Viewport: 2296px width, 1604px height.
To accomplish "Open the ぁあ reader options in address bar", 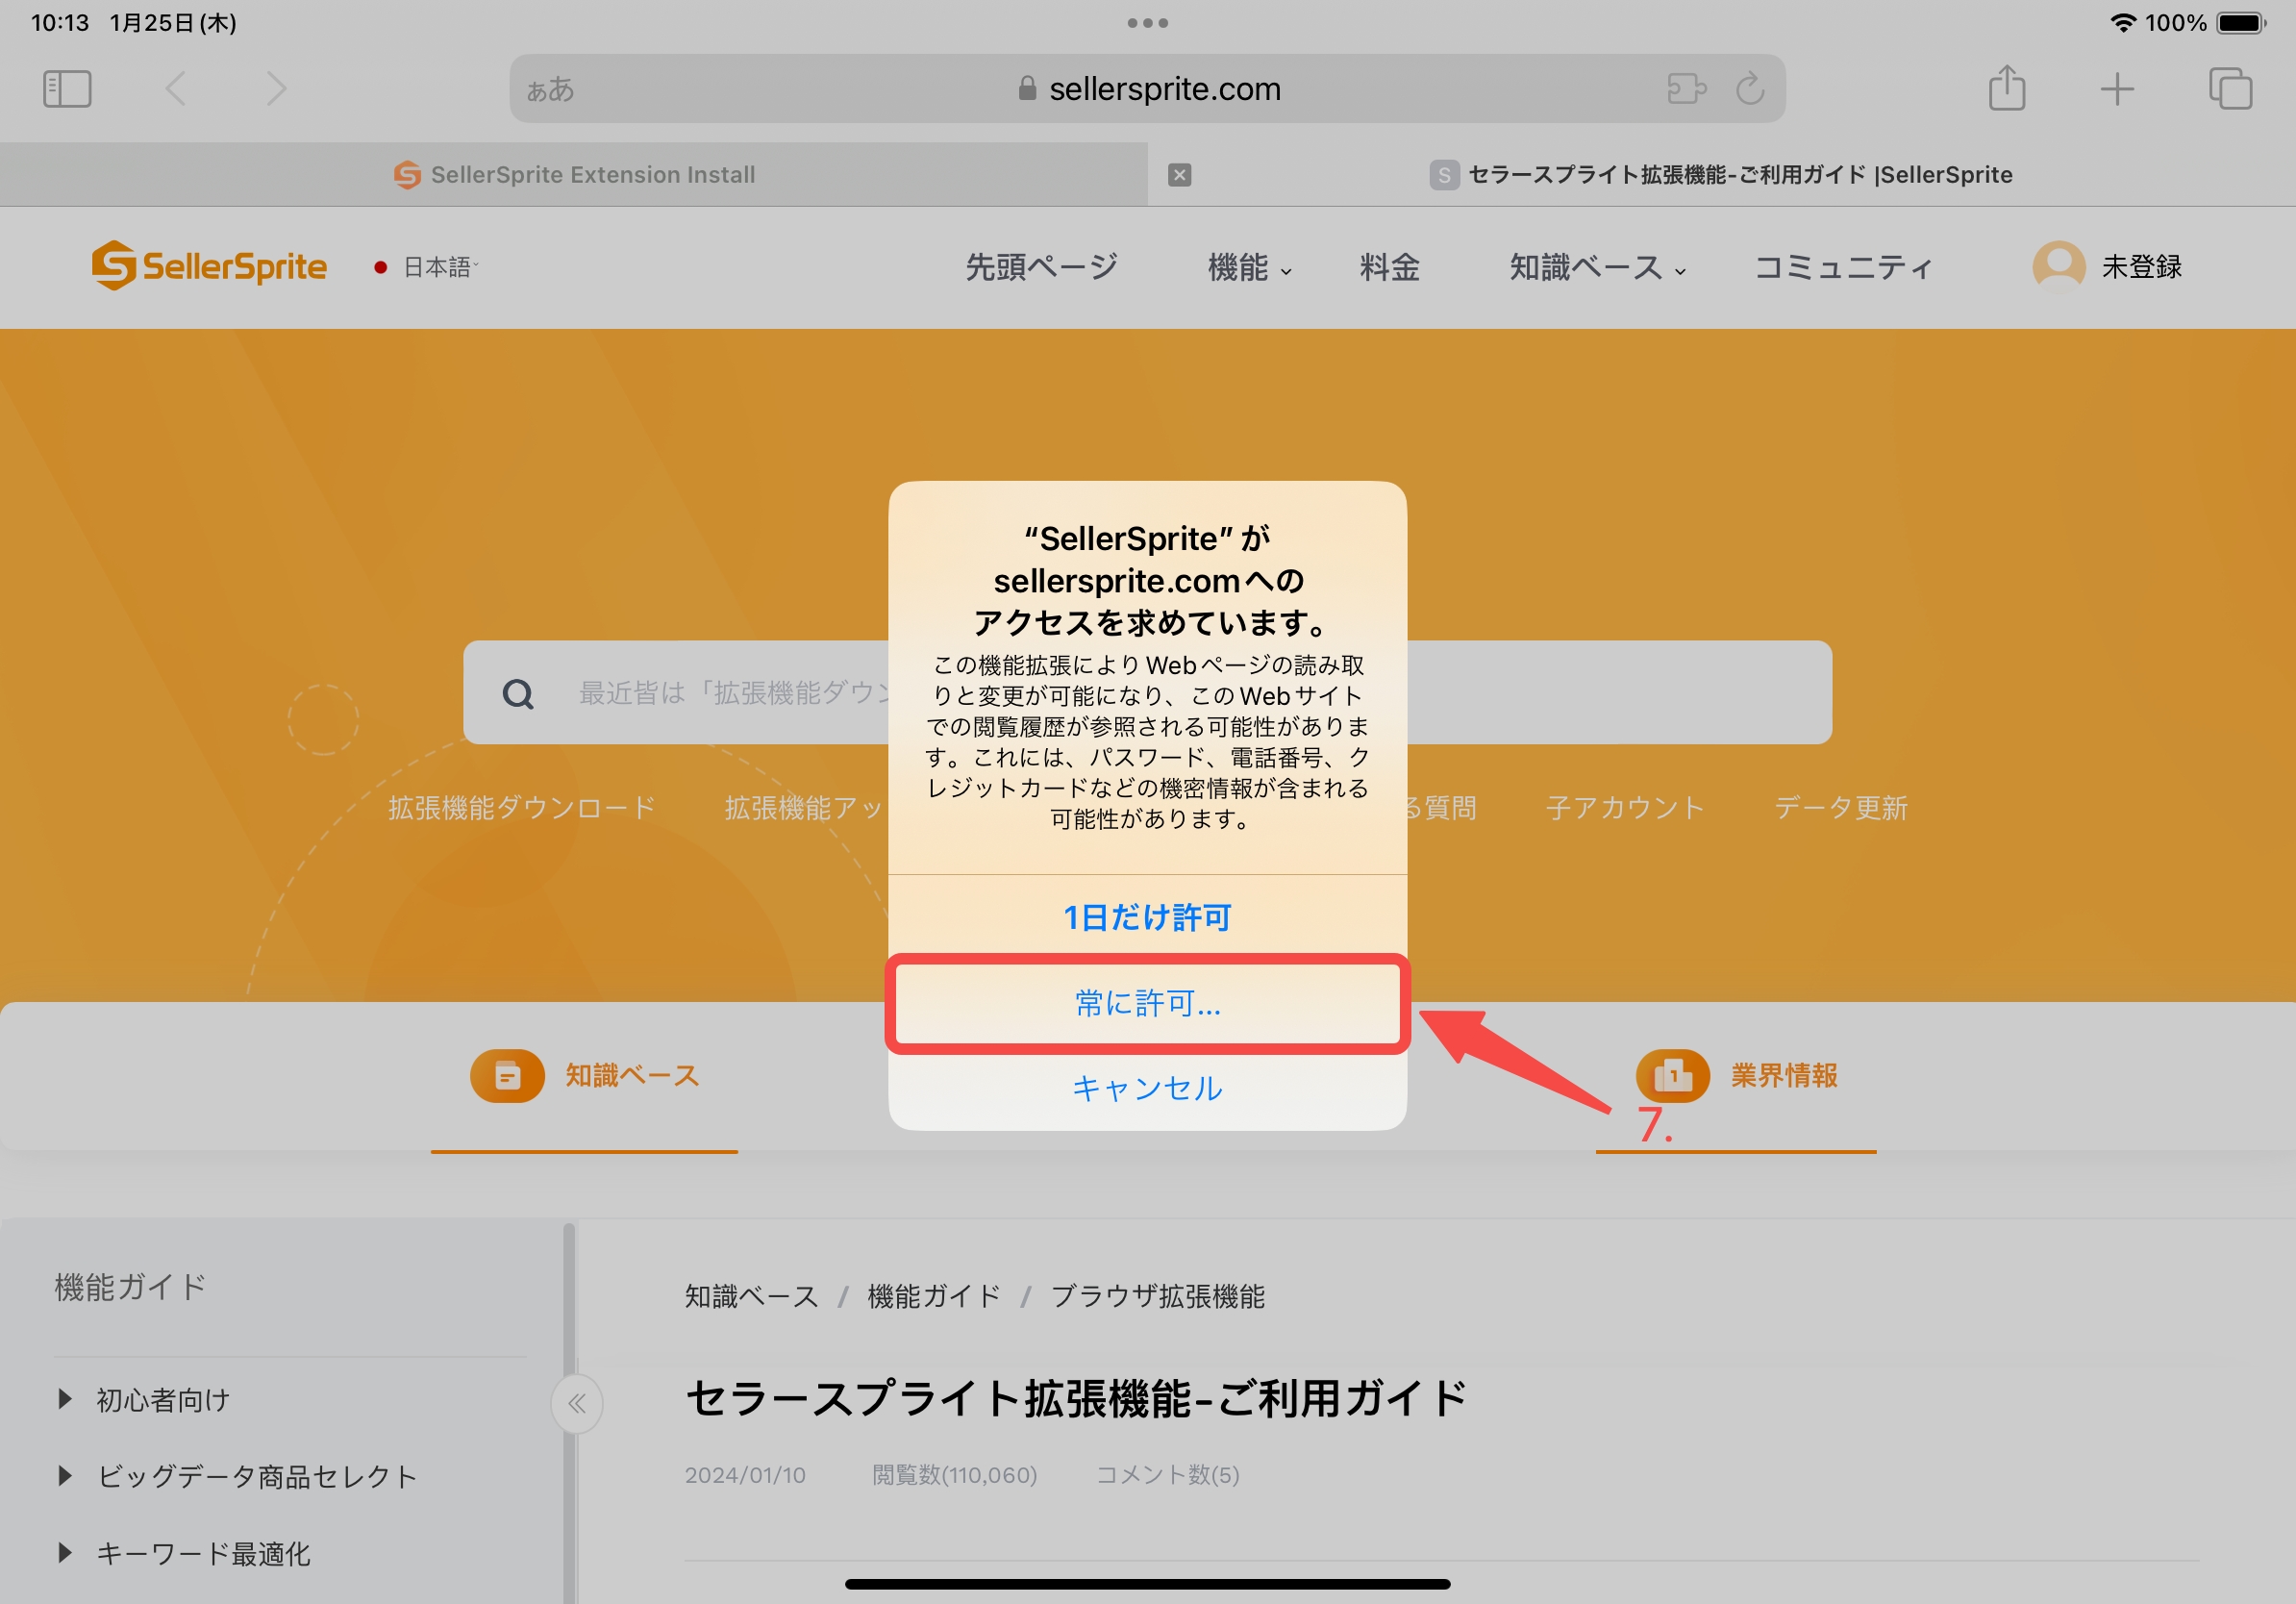I will 550,90.
